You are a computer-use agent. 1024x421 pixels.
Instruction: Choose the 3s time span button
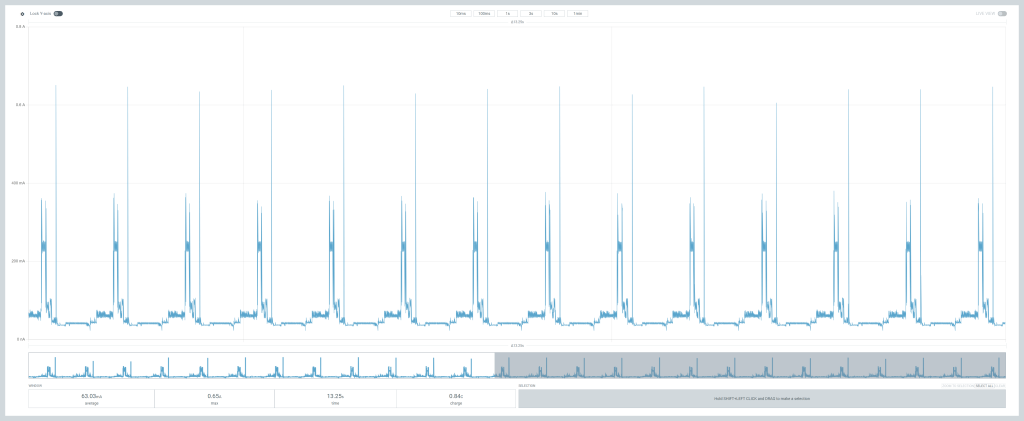tap(531, 14)
